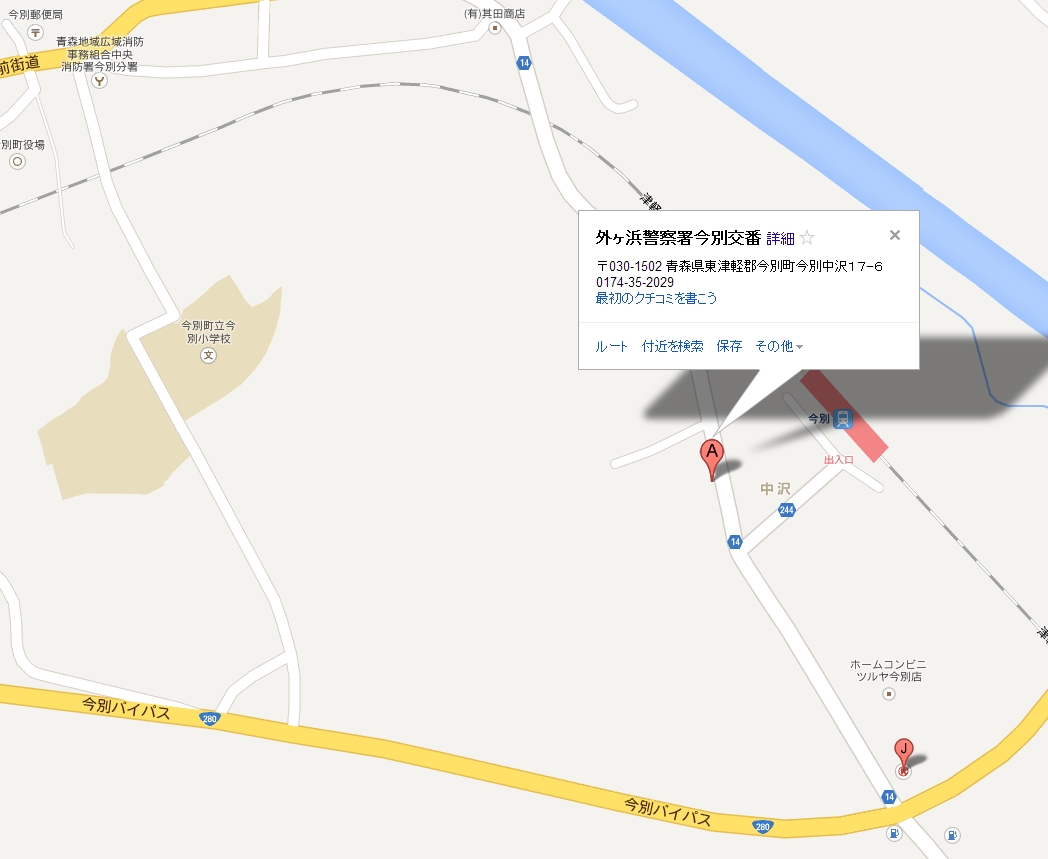
Task: Star the 外ヶ浜警察署今別交番 place
Action: 807,237
